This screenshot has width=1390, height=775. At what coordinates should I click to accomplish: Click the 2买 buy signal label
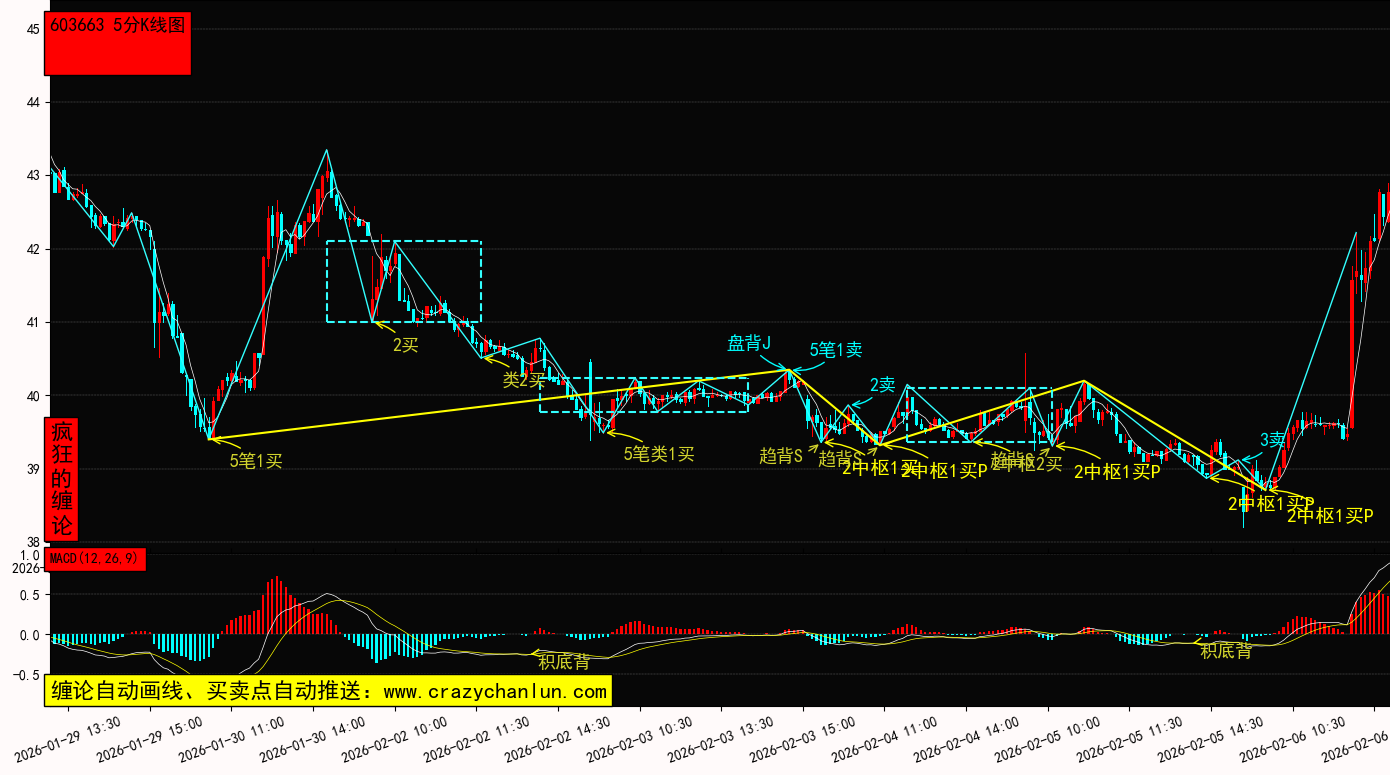[x=405, y=345]
